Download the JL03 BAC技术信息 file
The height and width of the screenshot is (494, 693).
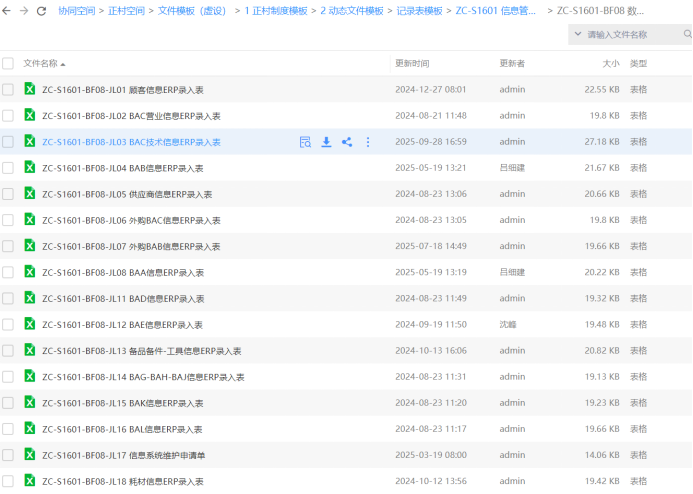(326, 142)
